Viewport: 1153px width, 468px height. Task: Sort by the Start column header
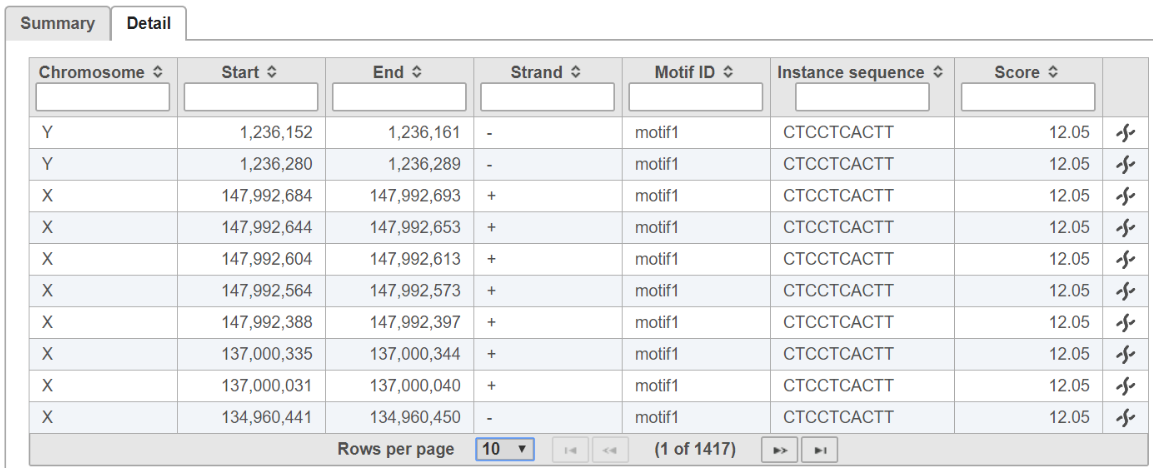coord(250,72)
